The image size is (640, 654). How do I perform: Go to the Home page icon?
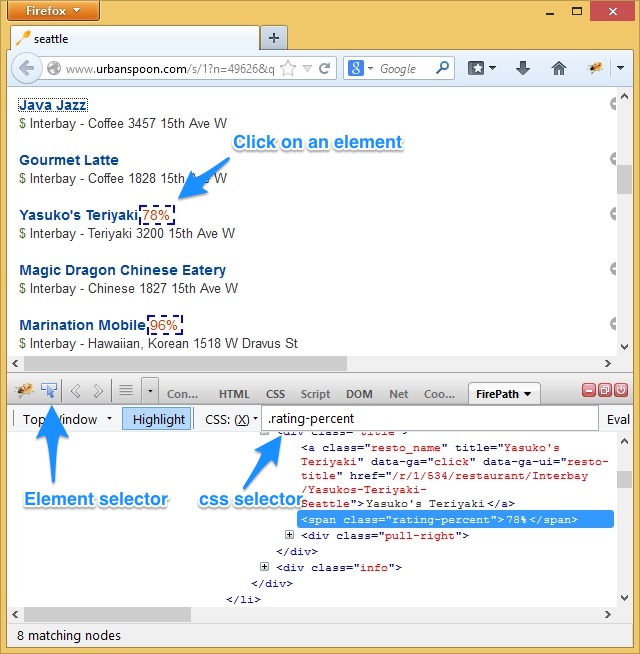[x=559, y=68]
